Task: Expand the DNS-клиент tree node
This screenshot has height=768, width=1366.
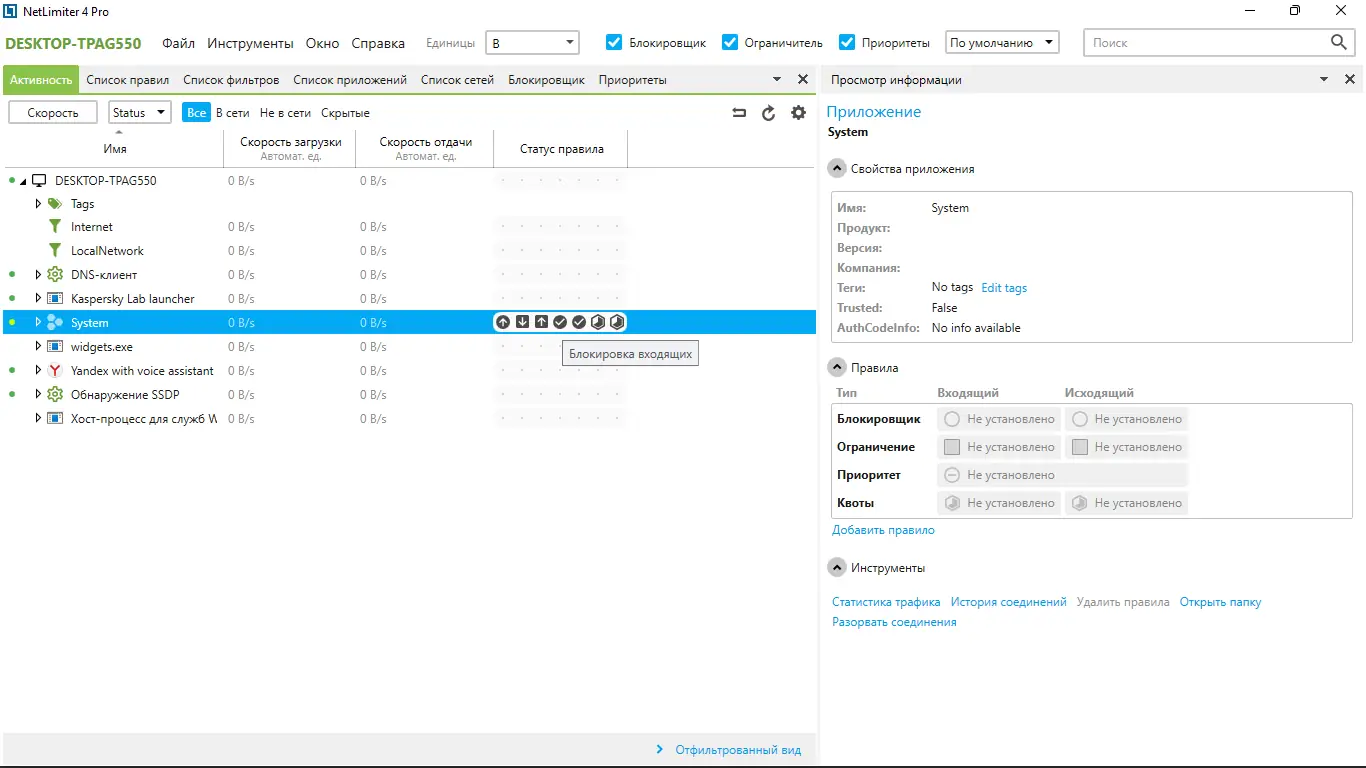Action: 39,274
